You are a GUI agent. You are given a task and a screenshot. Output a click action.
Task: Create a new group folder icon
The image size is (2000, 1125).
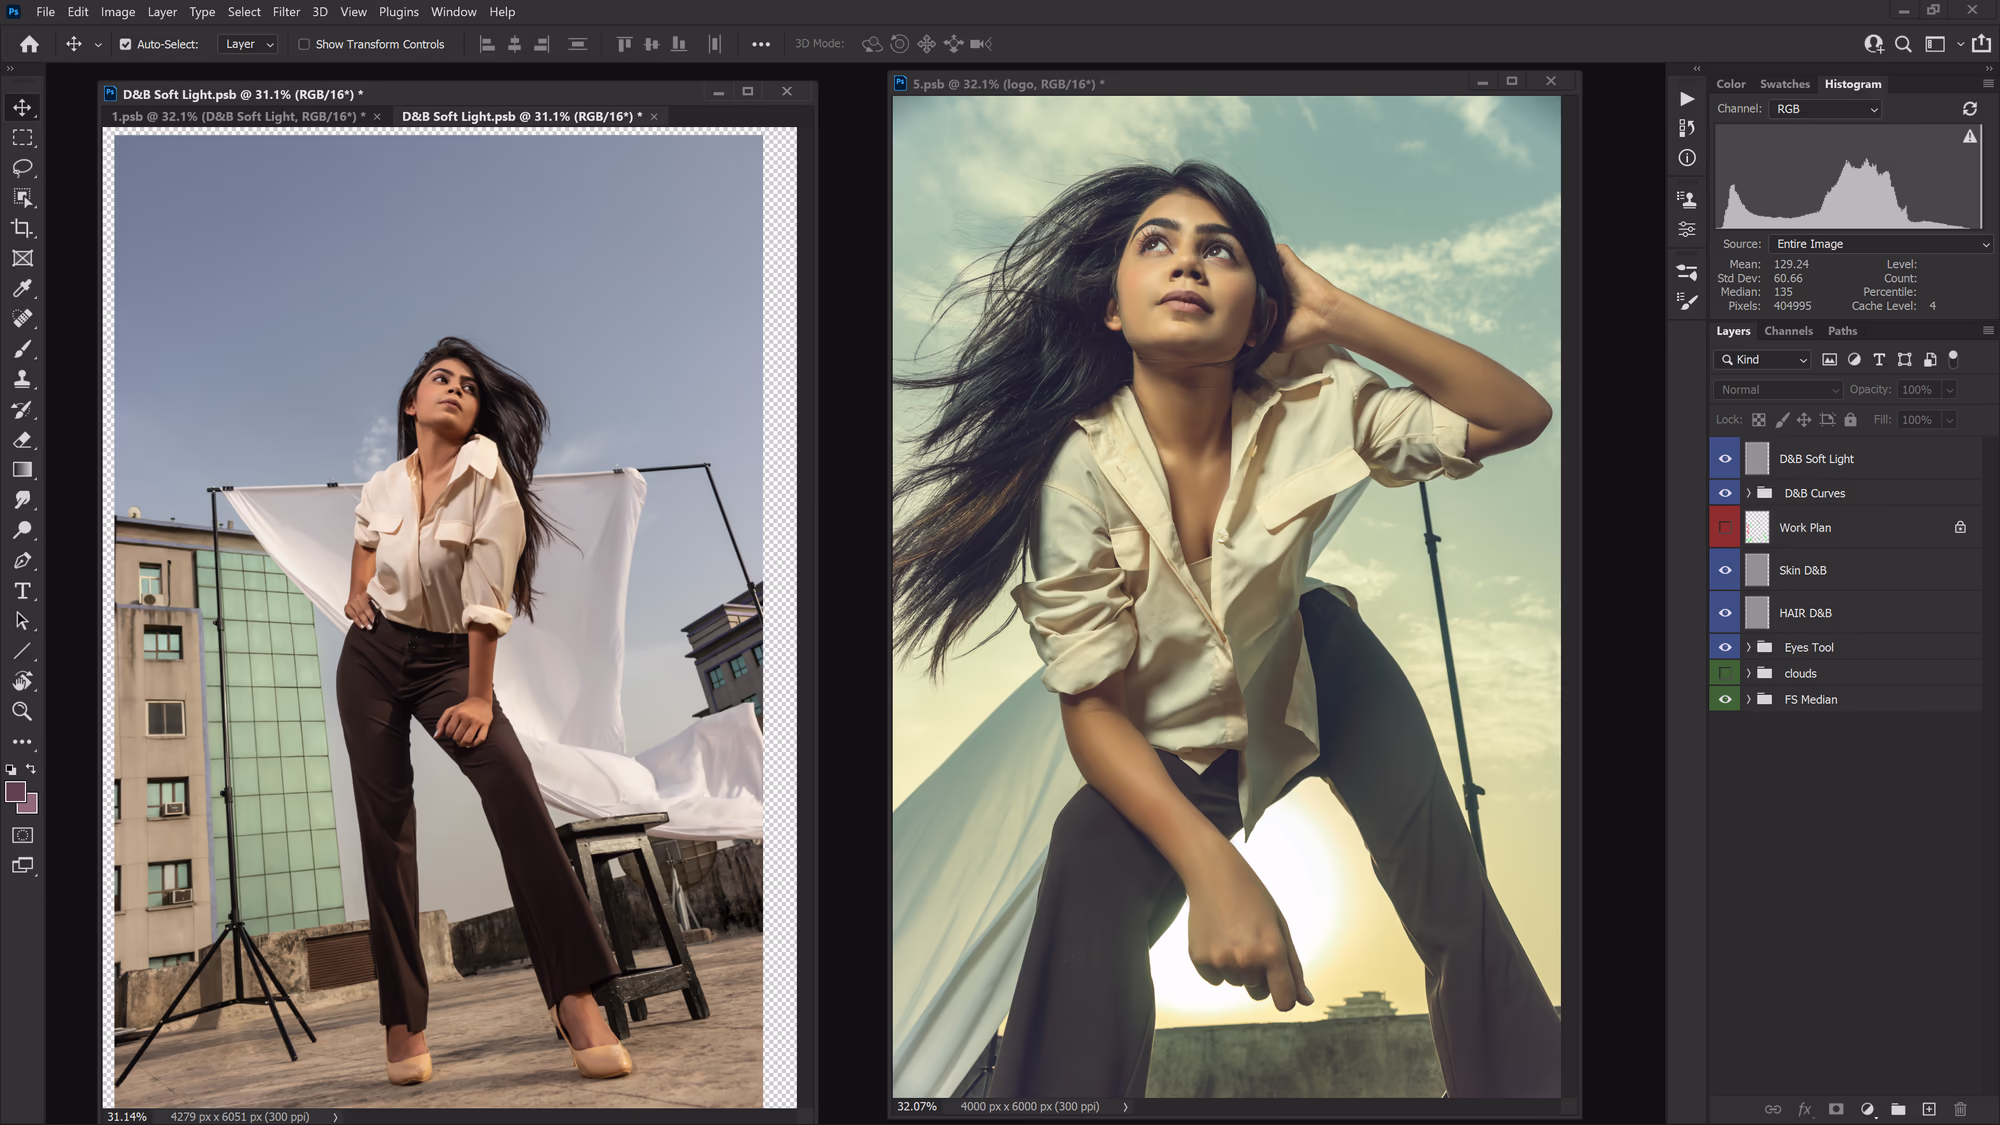point(1898,1109)
